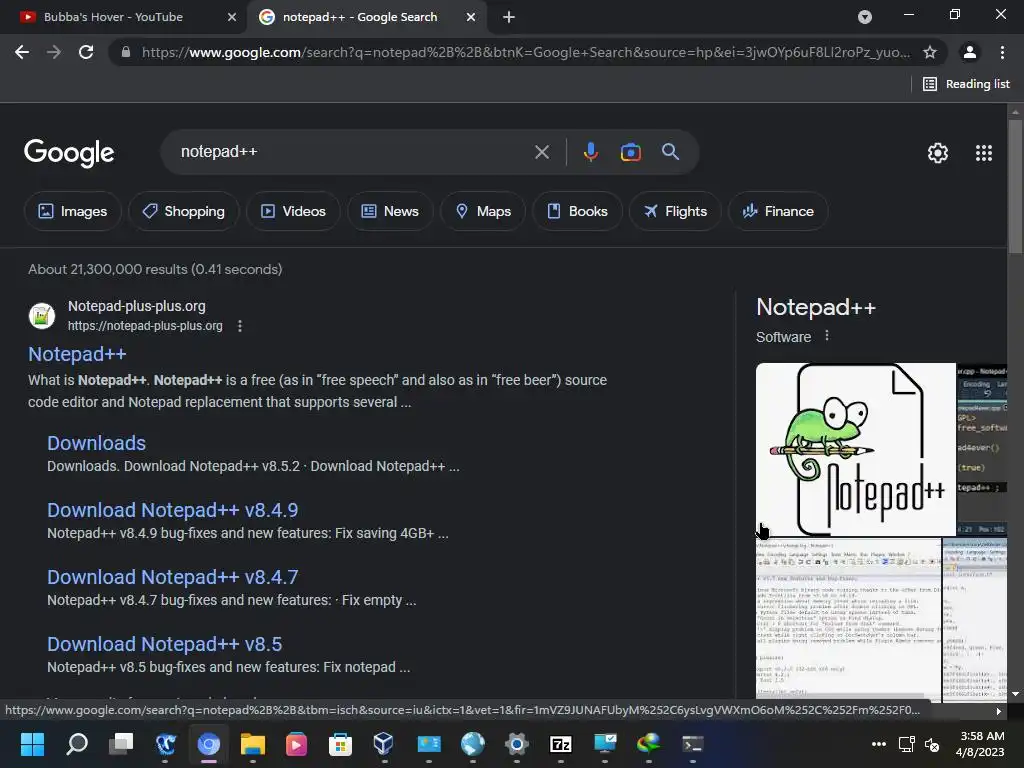Open File Explorer from the taskbar

tap(253, 744)
